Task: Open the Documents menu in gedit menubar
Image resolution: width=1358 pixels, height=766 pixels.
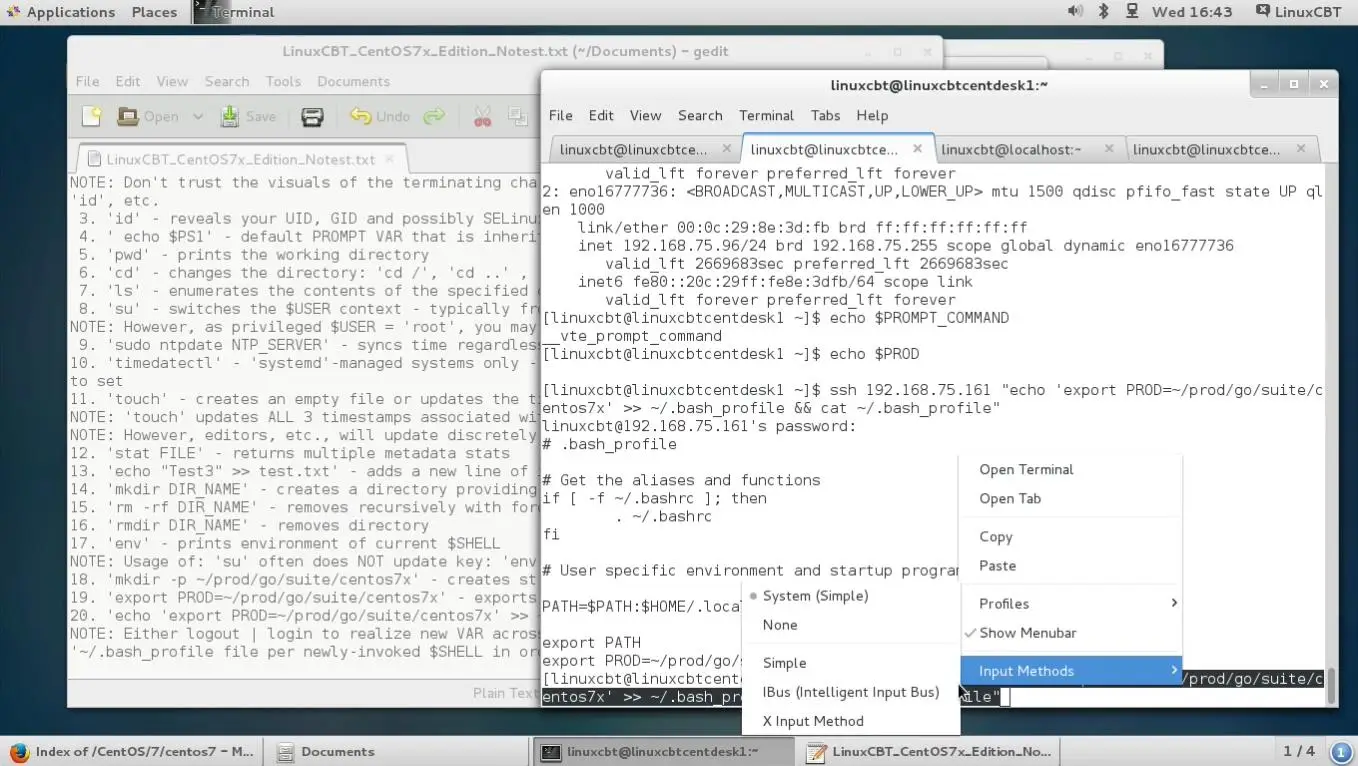Action: click(353, 82)
